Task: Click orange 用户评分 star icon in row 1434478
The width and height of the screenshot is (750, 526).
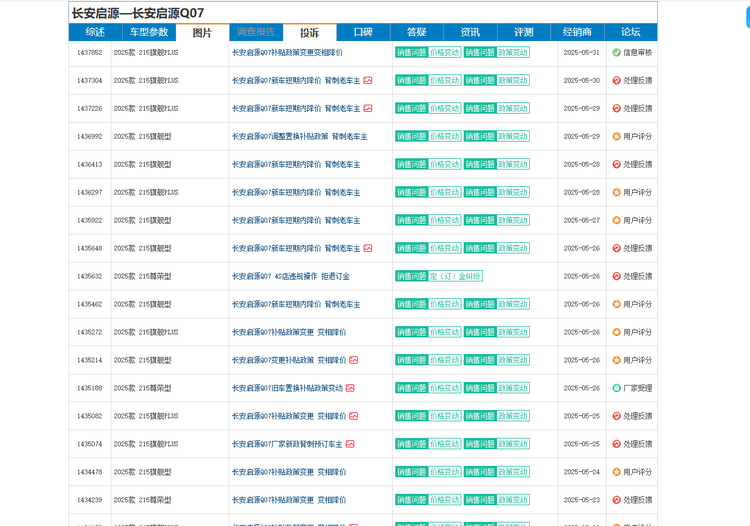Action: pyautogui.click(x=617, y=472)
